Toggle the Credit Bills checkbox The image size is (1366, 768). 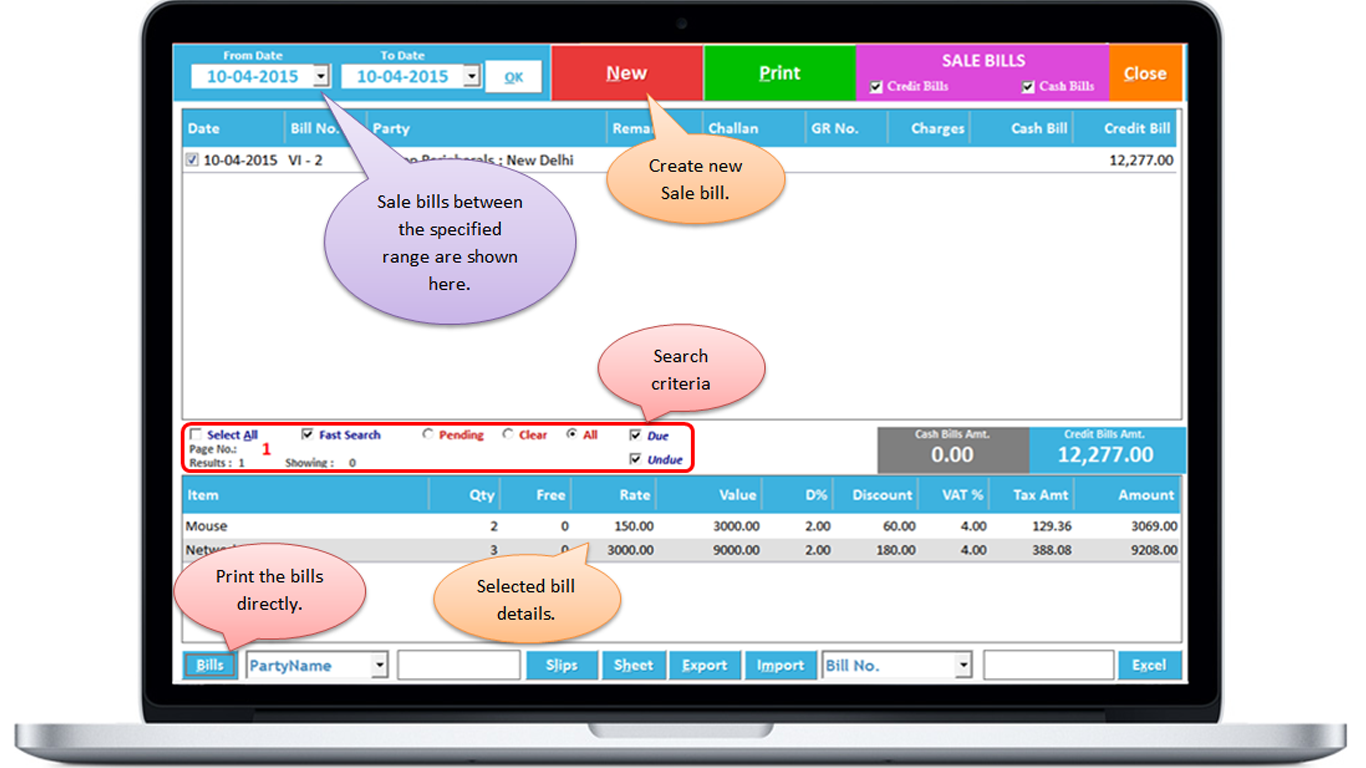click(x=877, y=87)
